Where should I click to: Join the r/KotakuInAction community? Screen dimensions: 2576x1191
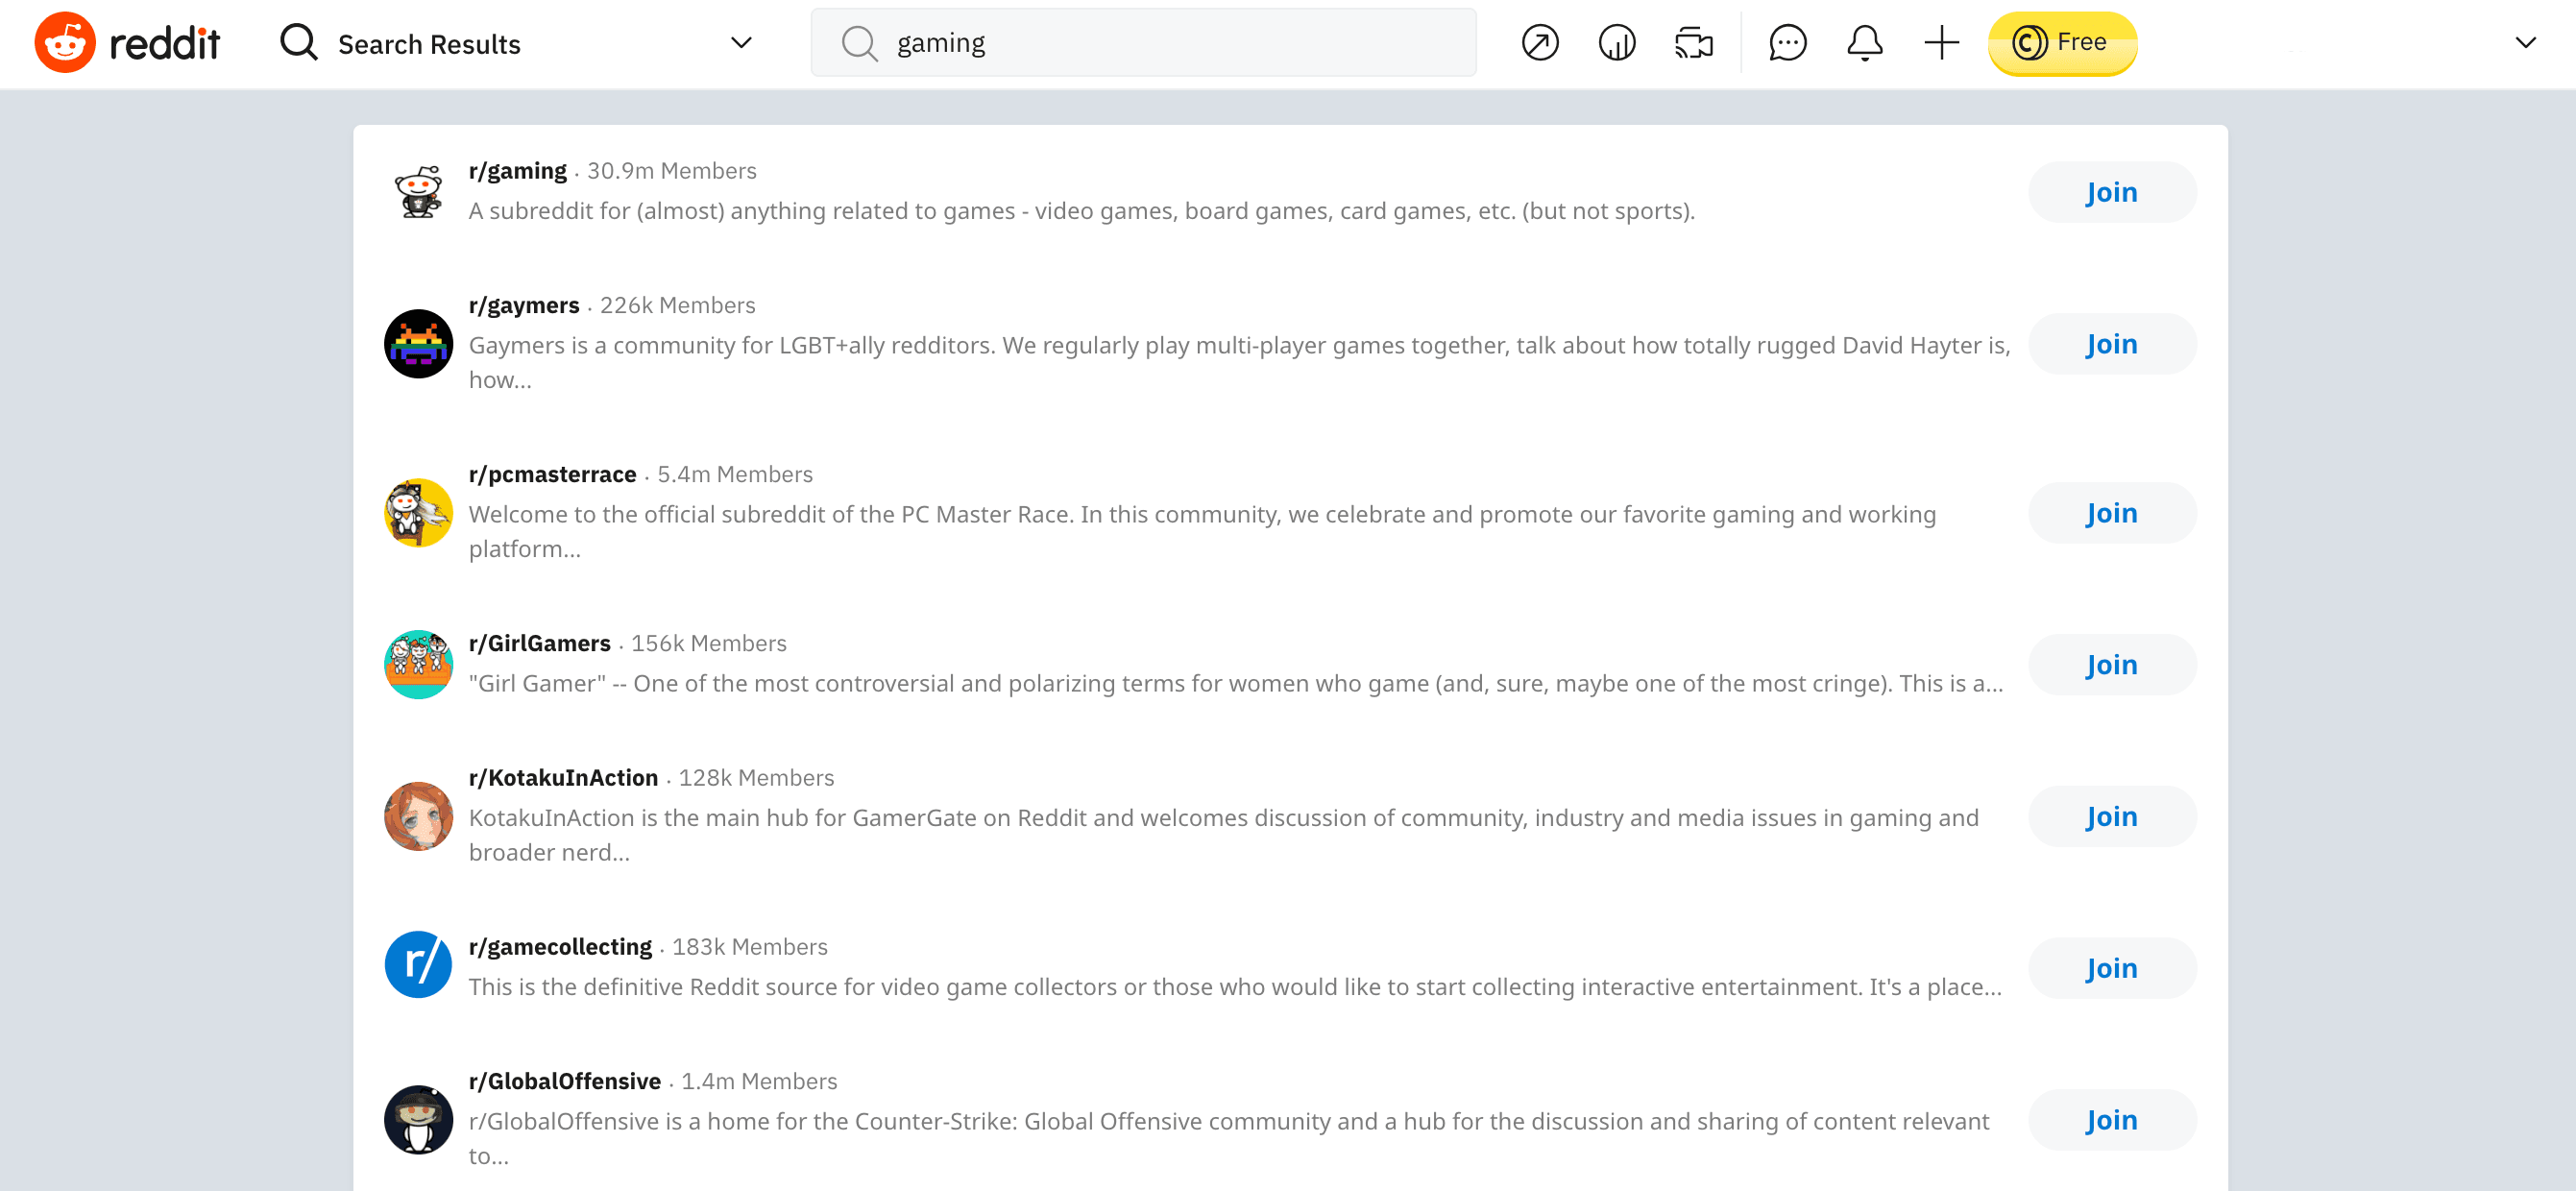coord(2112,817)
